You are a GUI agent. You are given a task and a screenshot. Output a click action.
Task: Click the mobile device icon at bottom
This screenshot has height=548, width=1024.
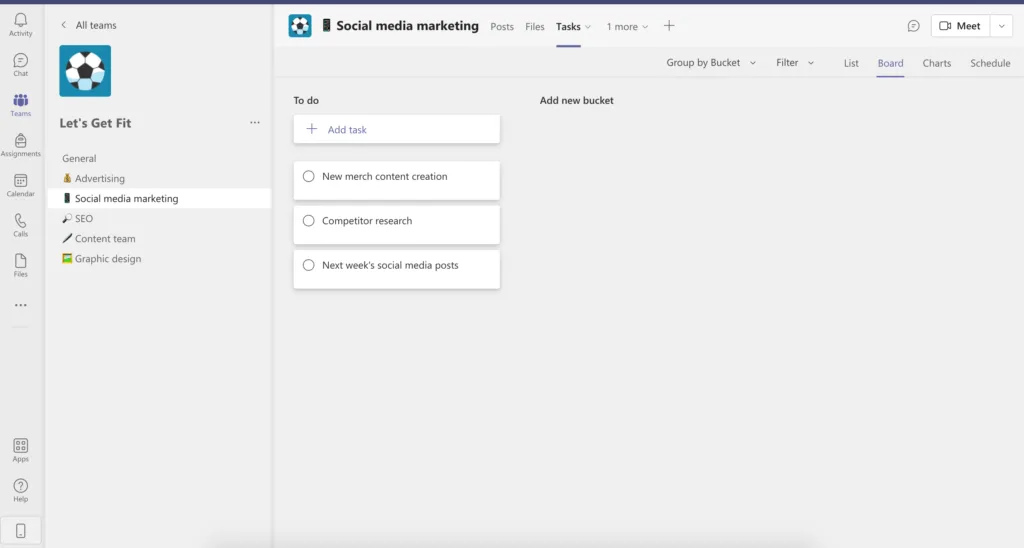pos(20,531)
